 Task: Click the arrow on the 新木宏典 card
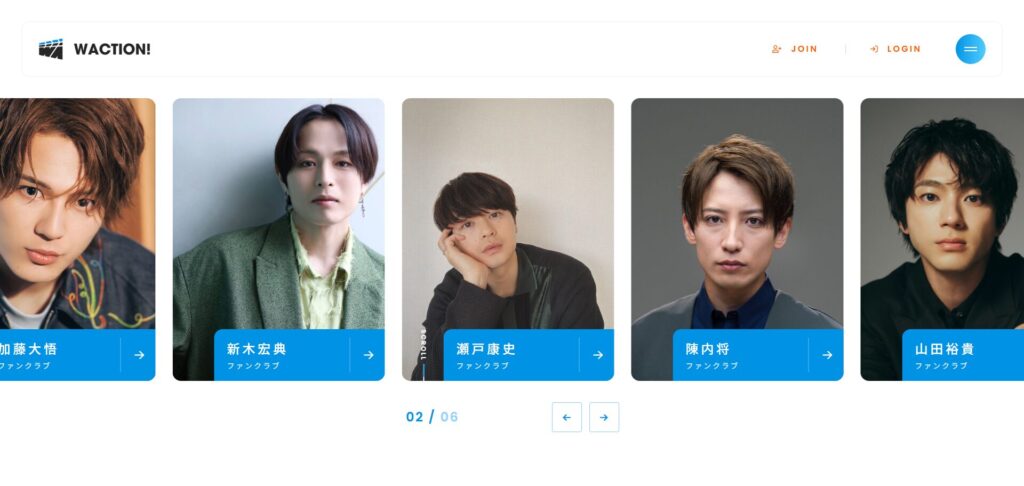pos(368,355)
